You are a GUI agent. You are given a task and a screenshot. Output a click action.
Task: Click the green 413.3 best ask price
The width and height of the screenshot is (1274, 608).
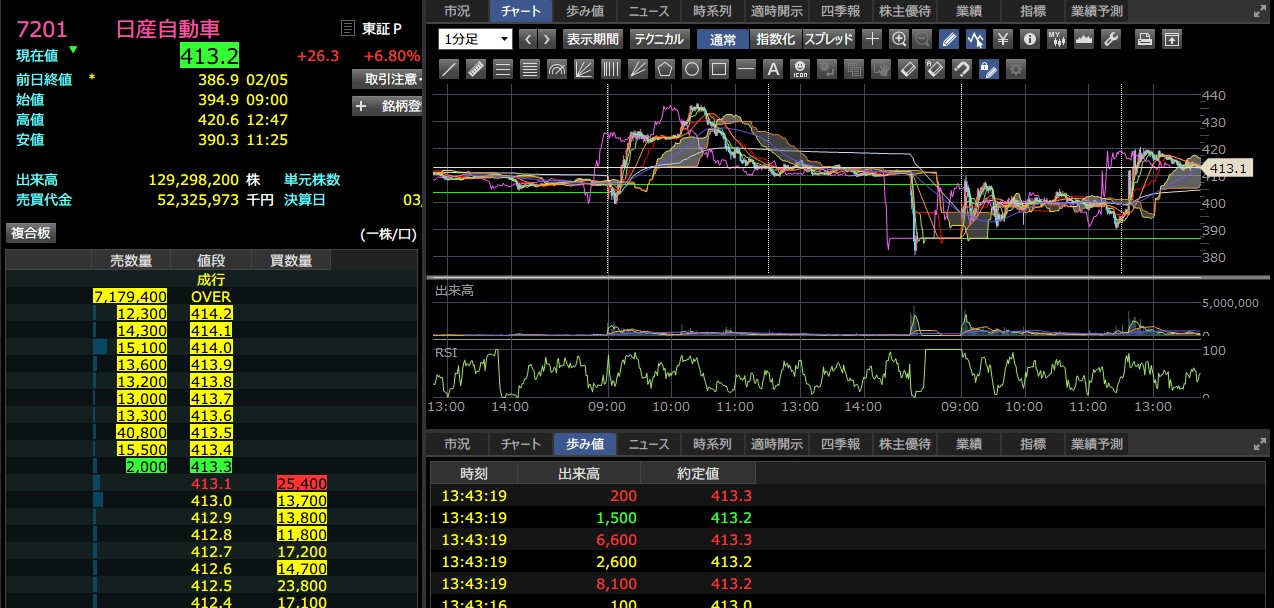pos(211,466)
